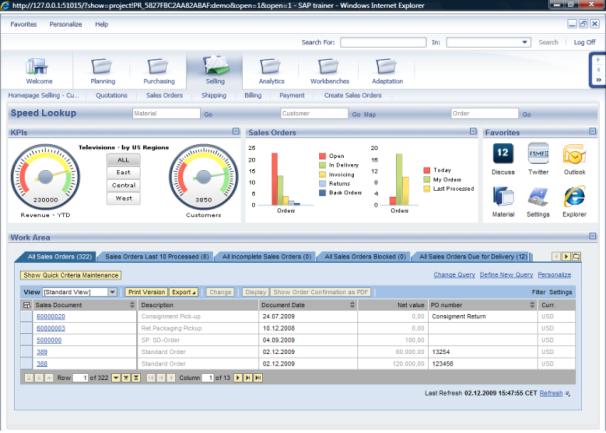Open the tab list icon
The image size is (606, 433).
[576, 256]
